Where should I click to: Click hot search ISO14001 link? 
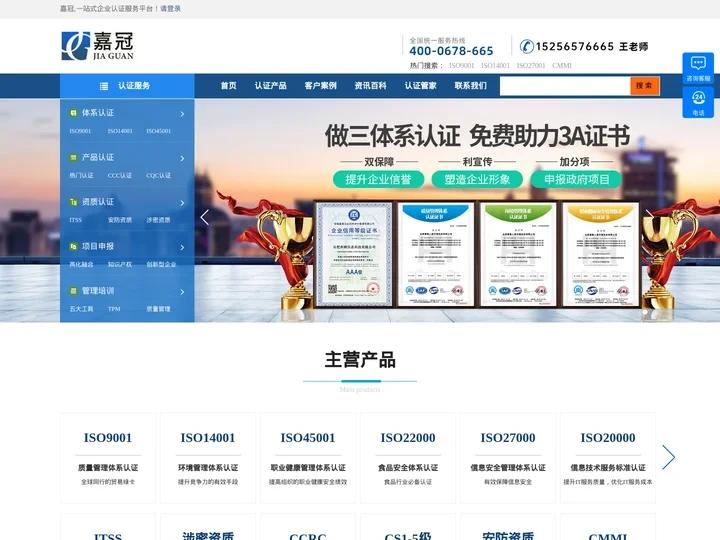pos(495,66)
